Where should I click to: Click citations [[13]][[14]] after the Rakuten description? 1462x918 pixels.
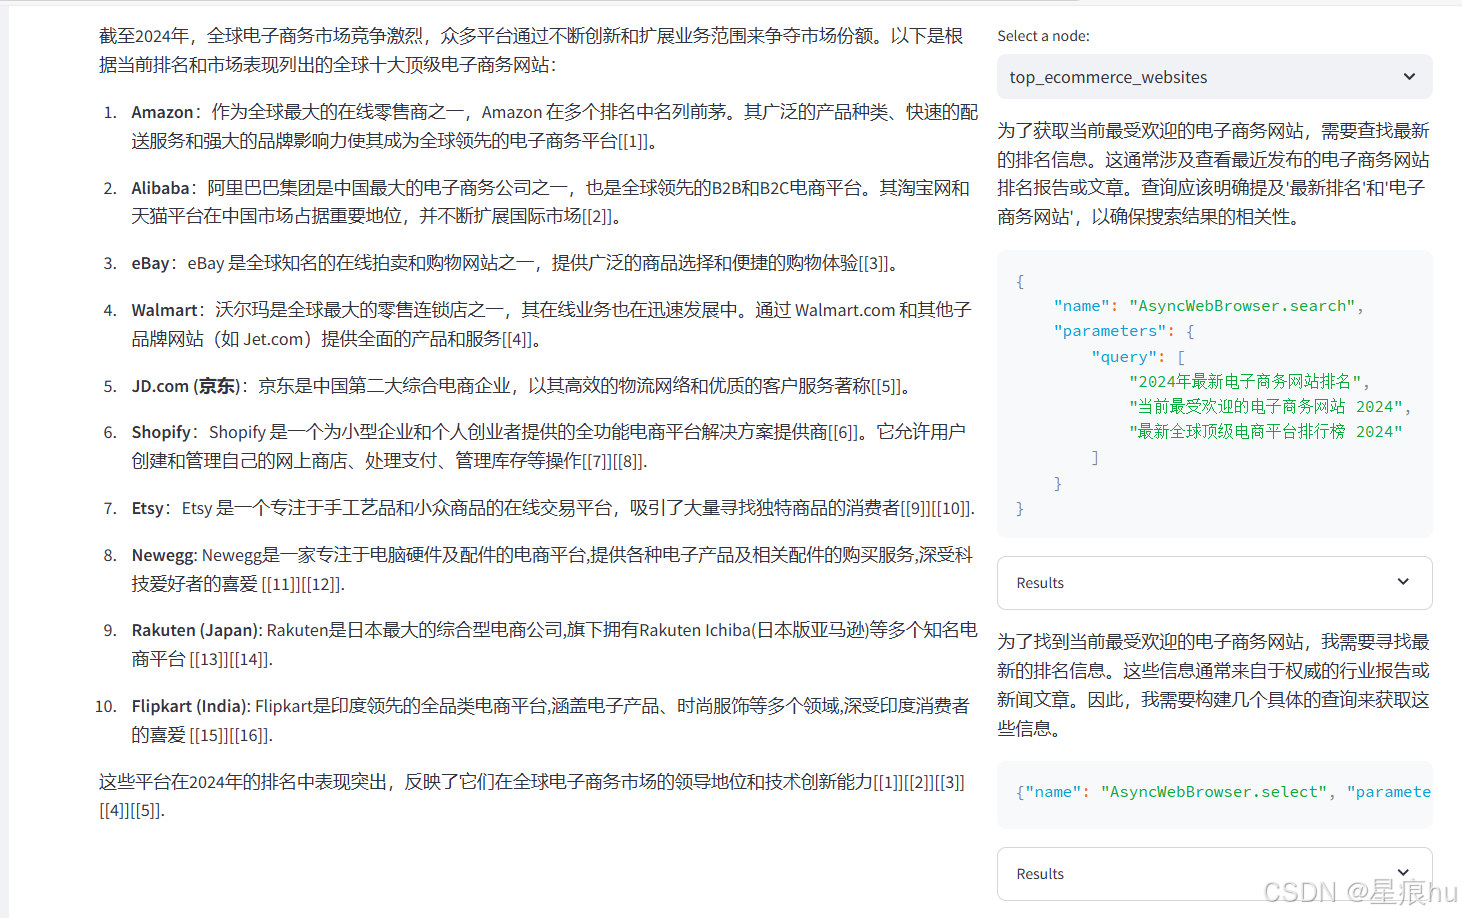tap(230, 659)
